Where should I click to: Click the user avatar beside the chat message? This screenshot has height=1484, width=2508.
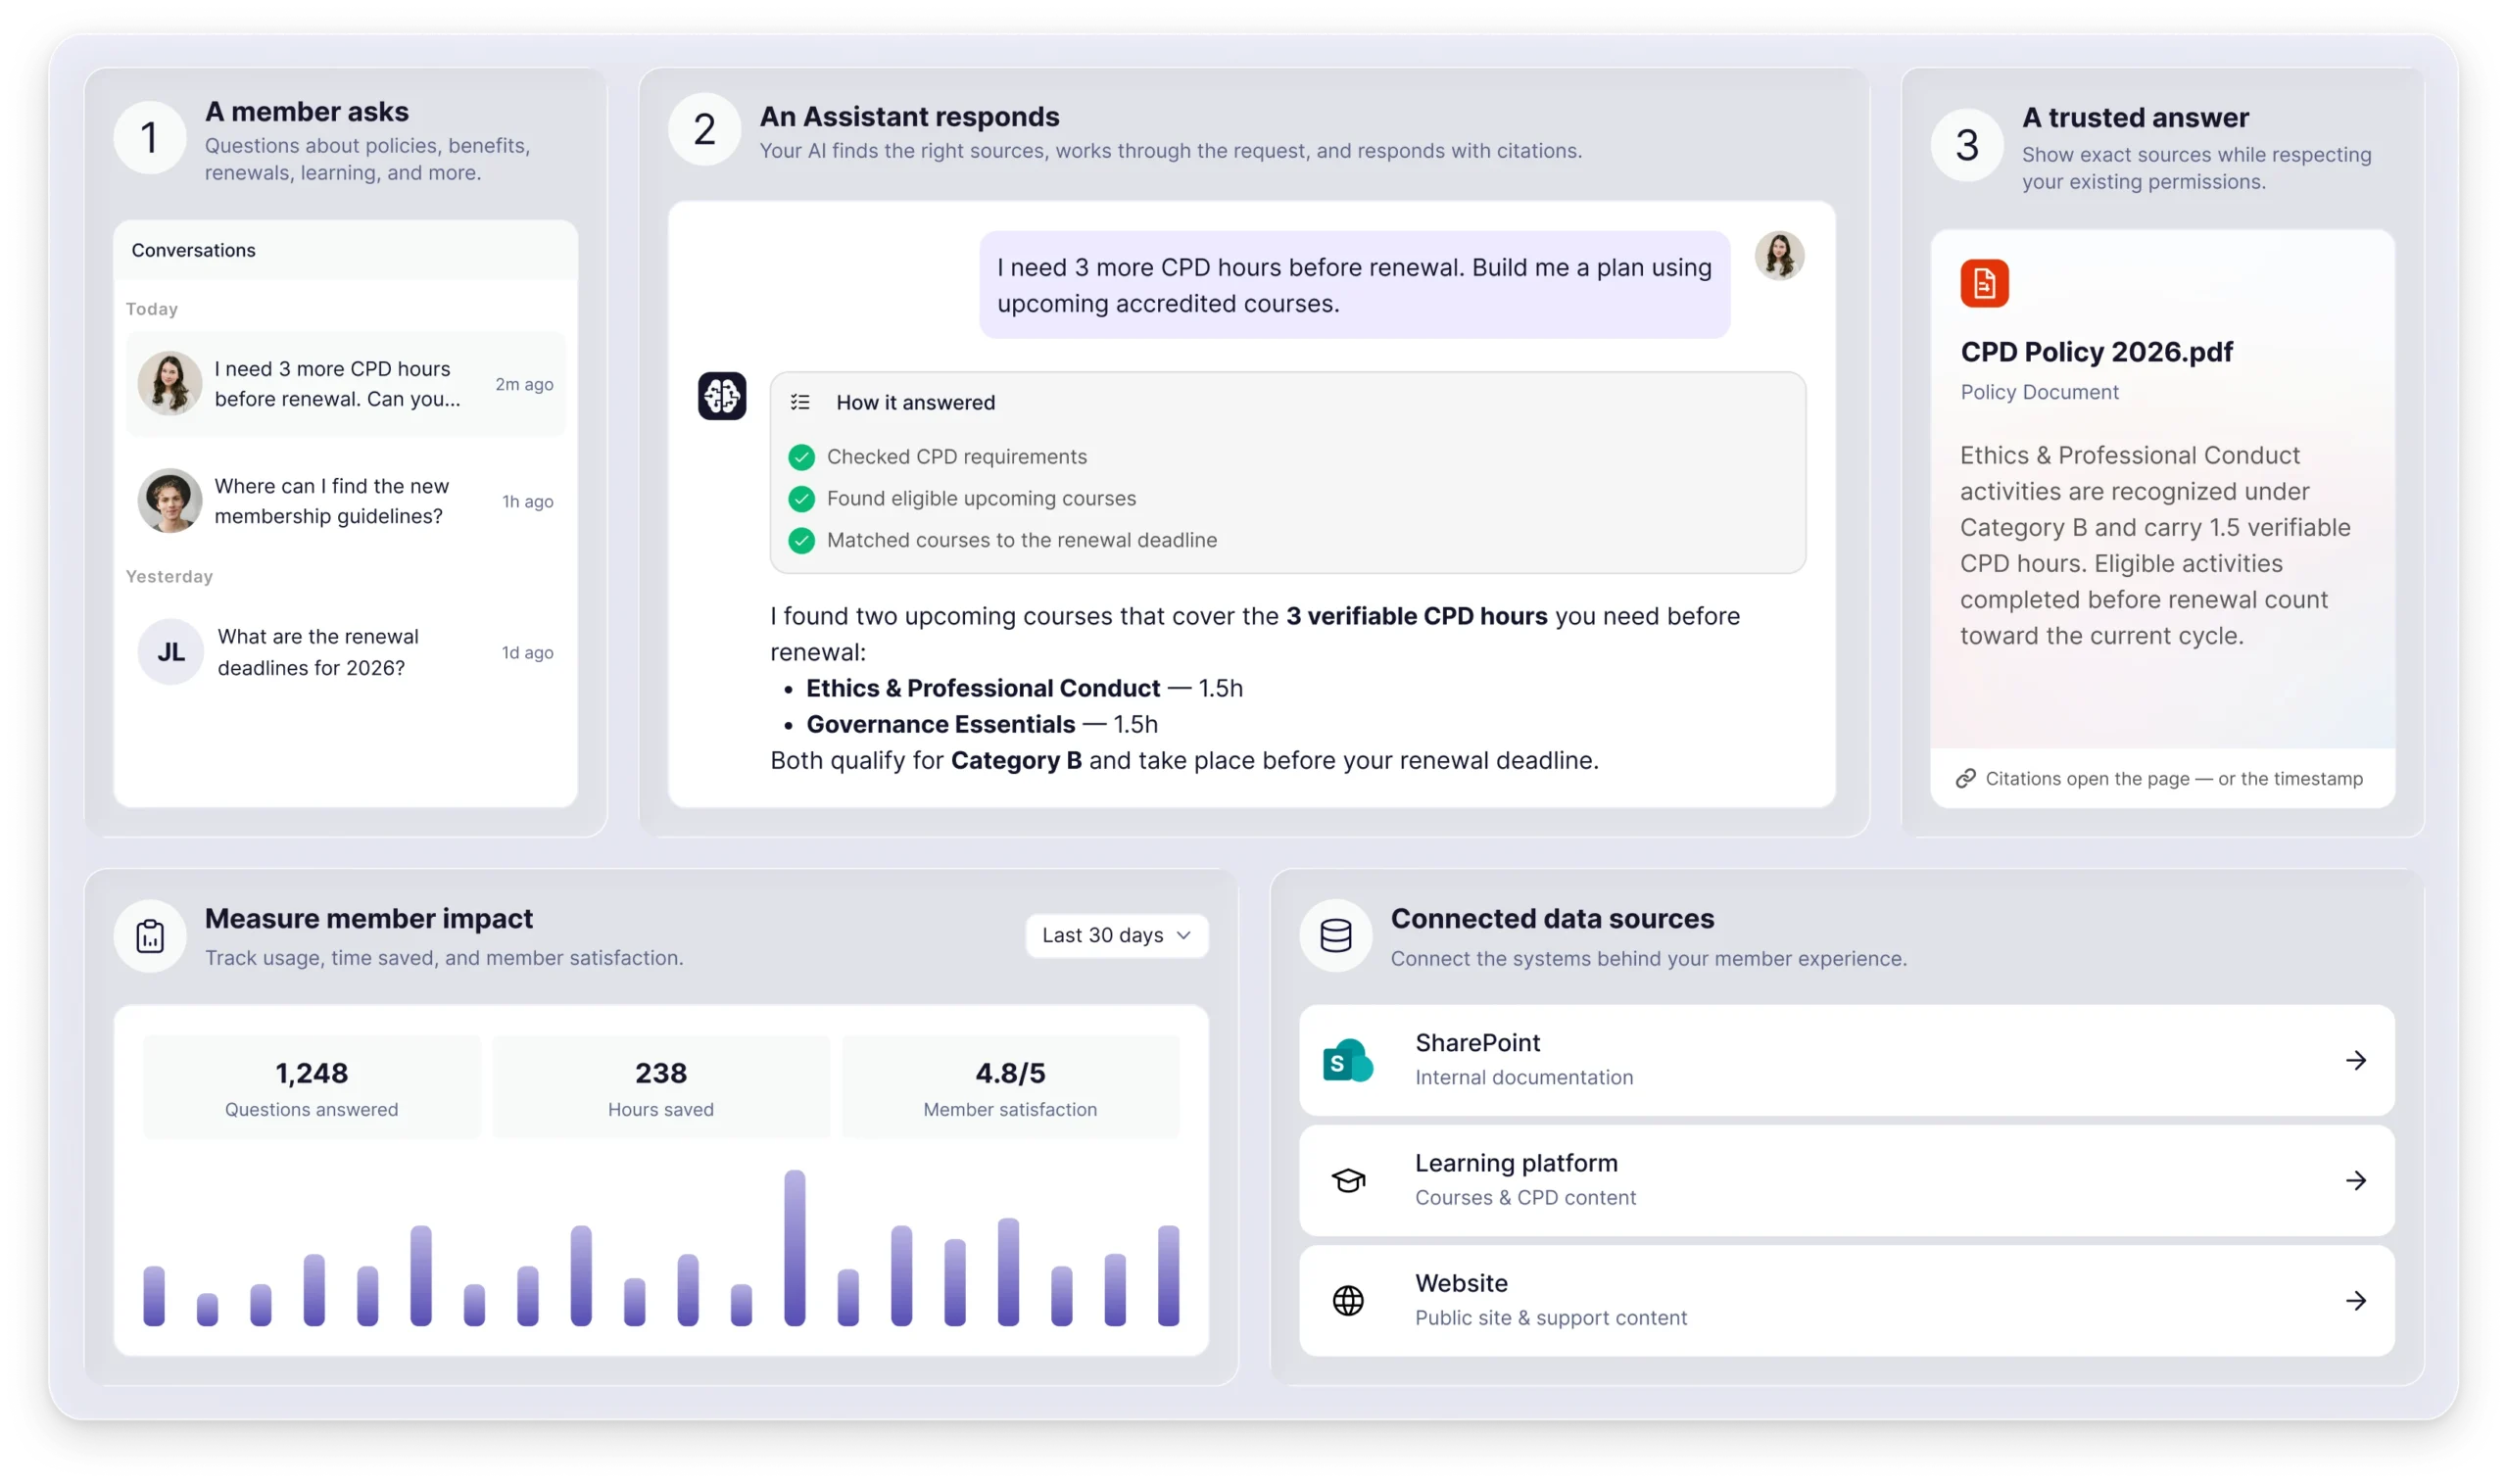coord(1779,256)
